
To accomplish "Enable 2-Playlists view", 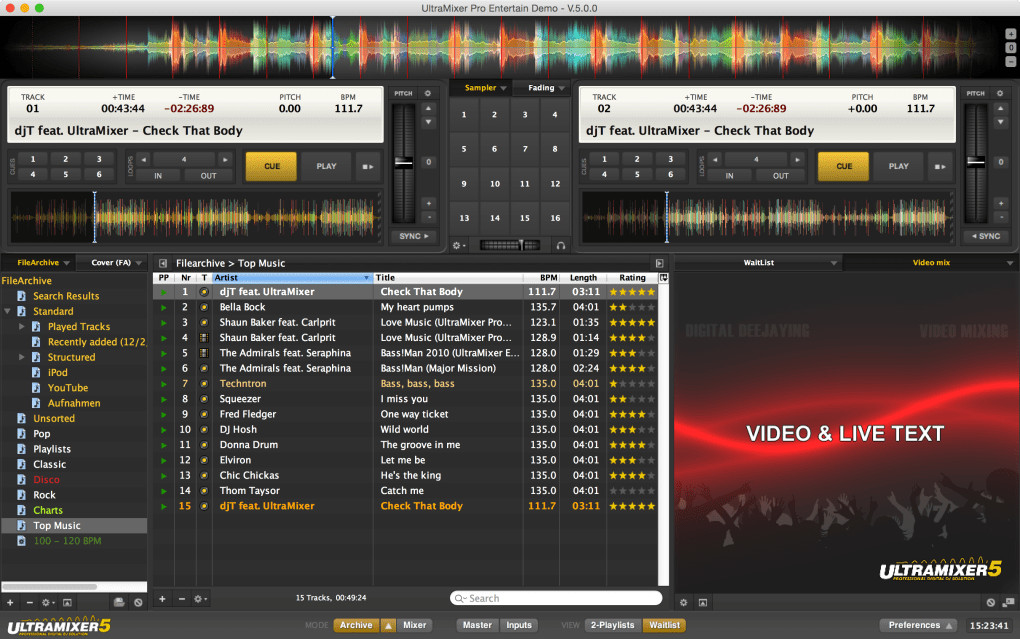I will 612,625.
